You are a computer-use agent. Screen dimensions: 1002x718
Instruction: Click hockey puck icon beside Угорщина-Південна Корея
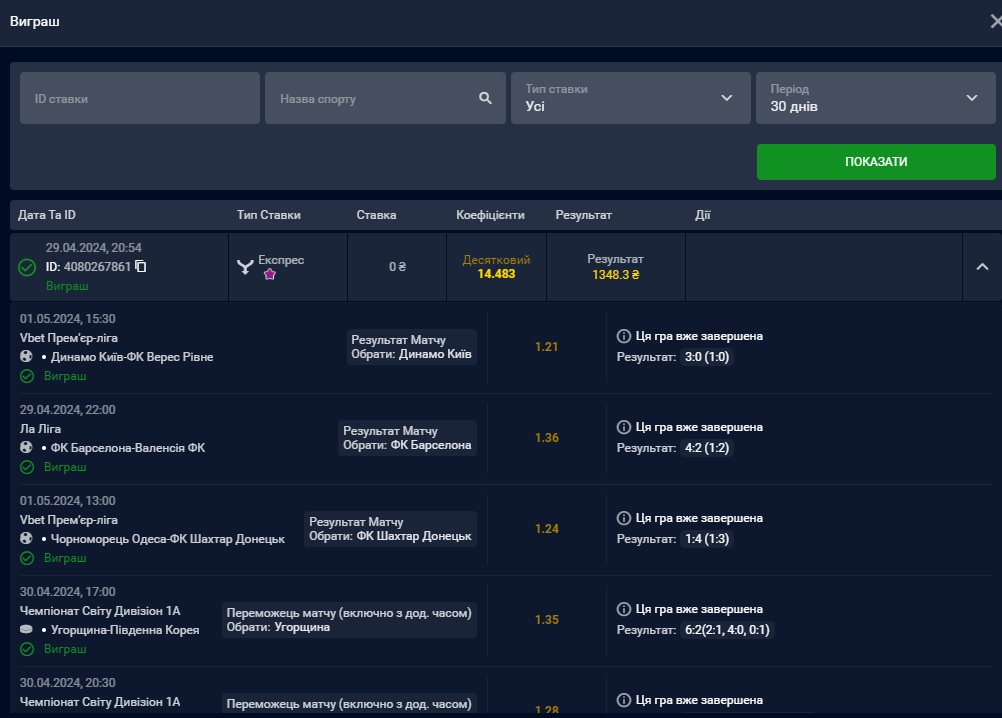pos(26,629)
